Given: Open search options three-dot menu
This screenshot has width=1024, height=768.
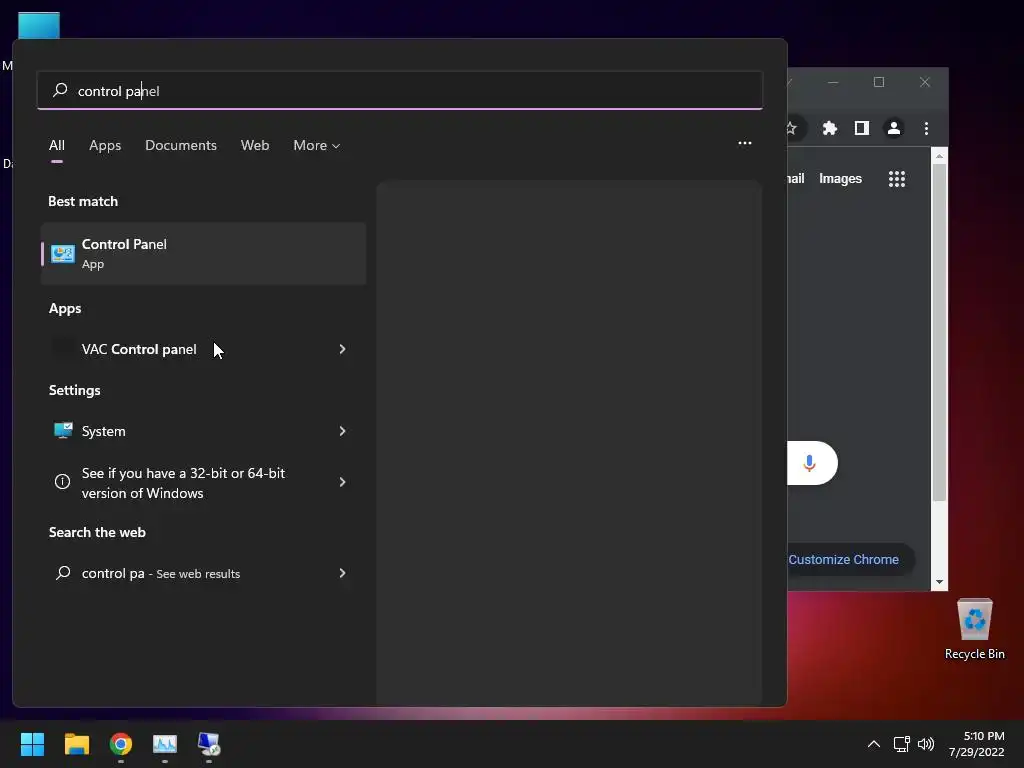Looking at the screenshot, I should pos(744,143).
